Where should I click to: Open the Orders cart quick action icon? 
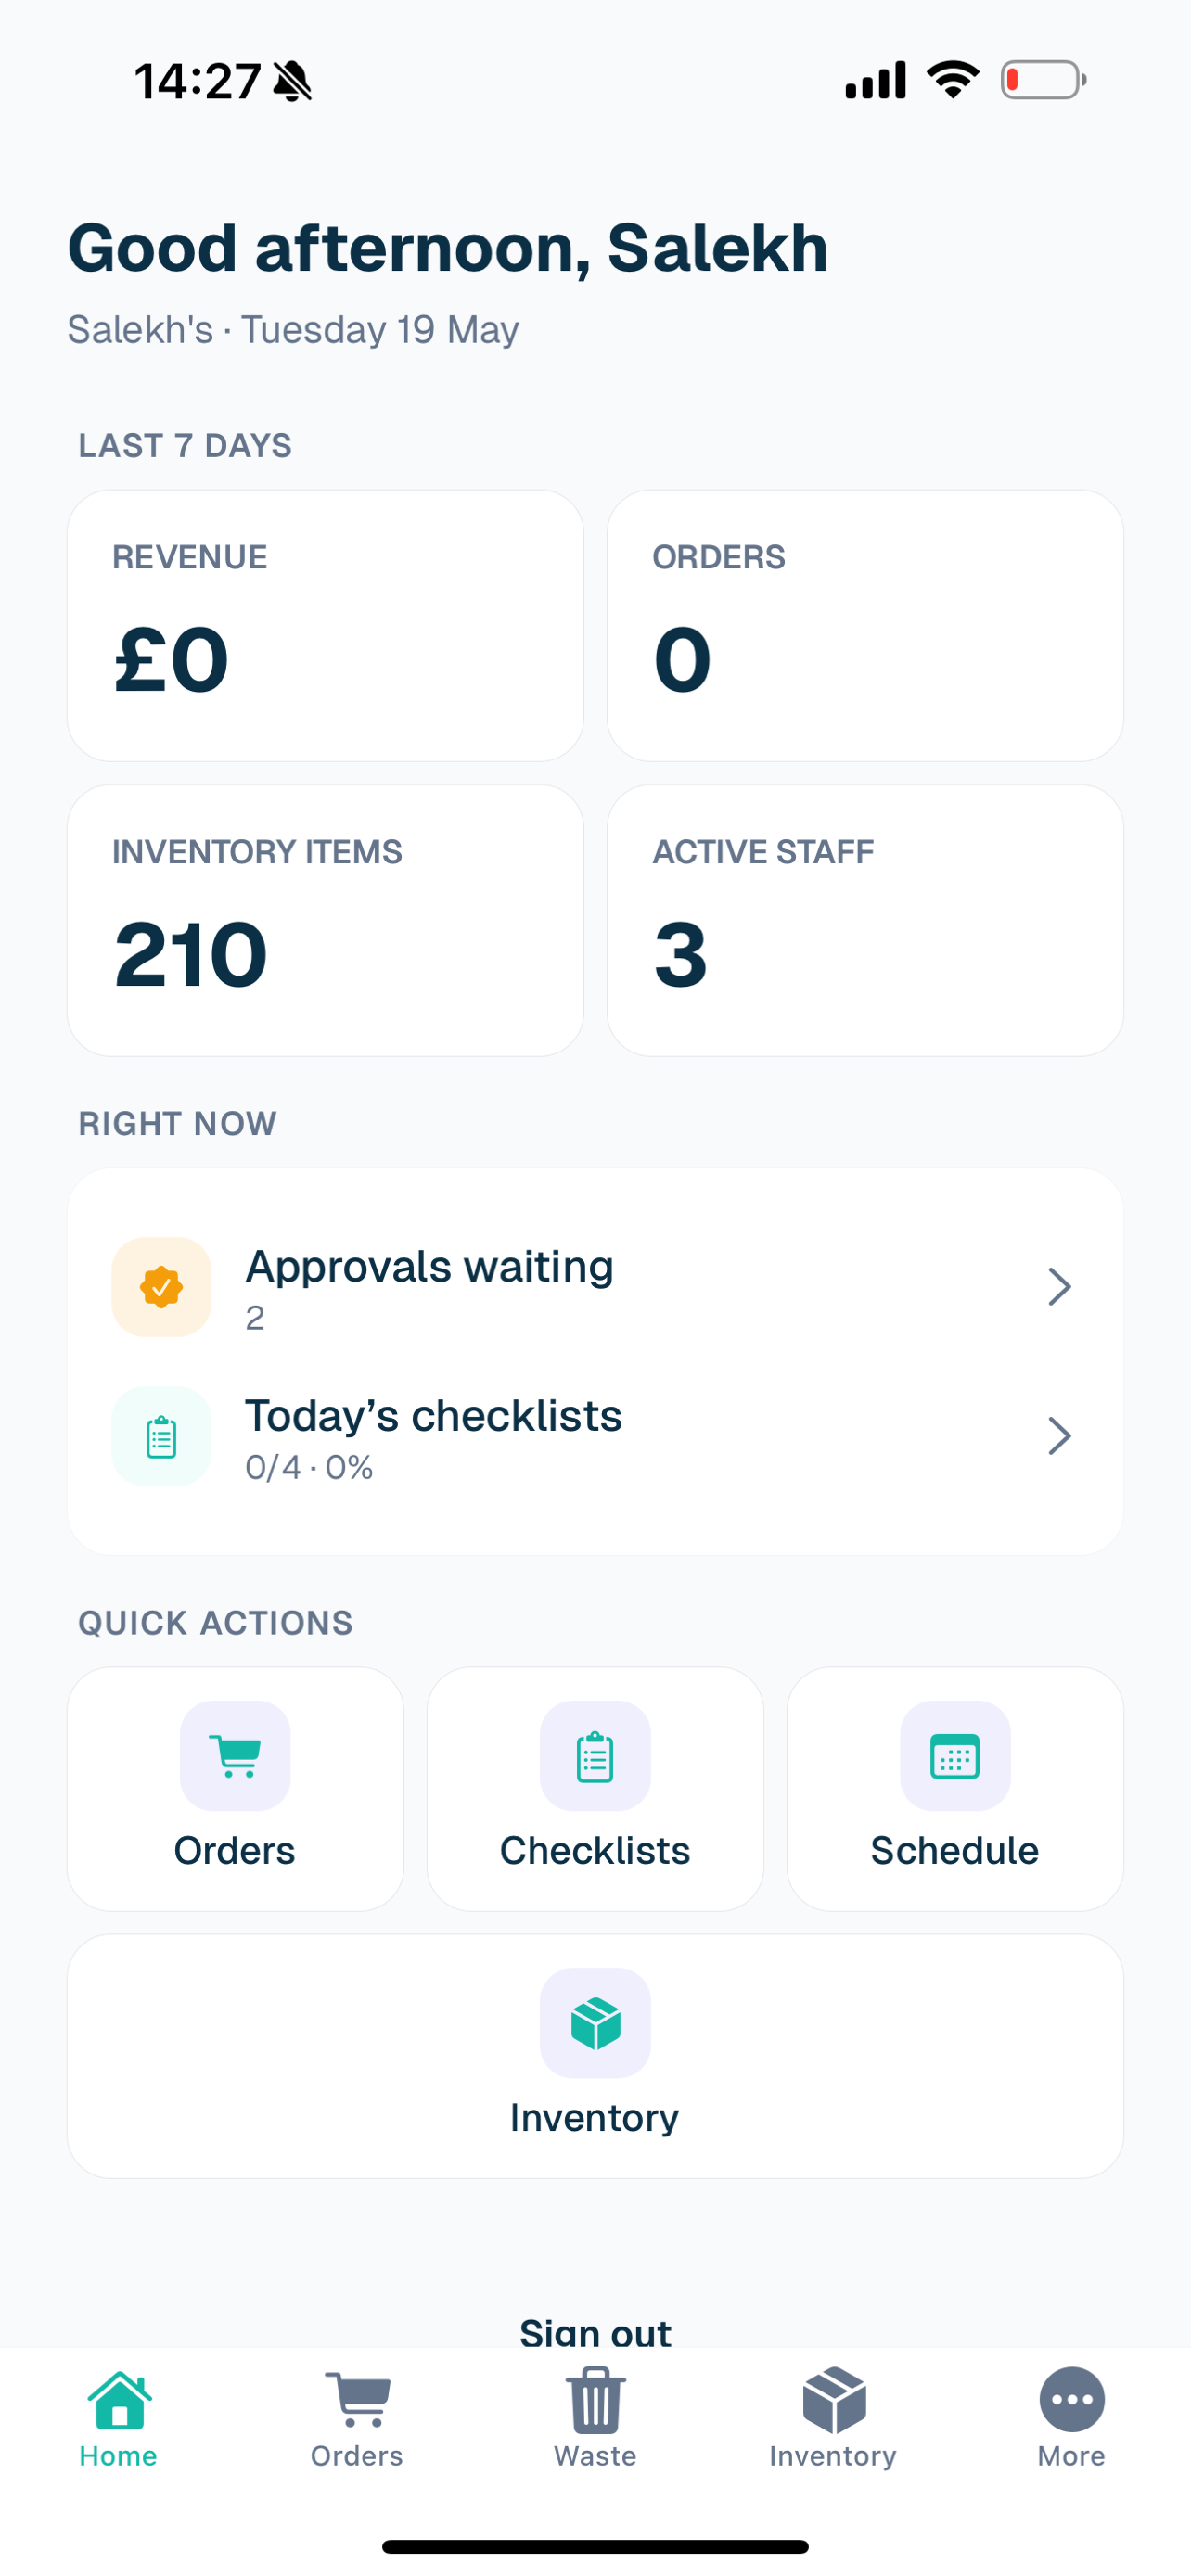235,1755
